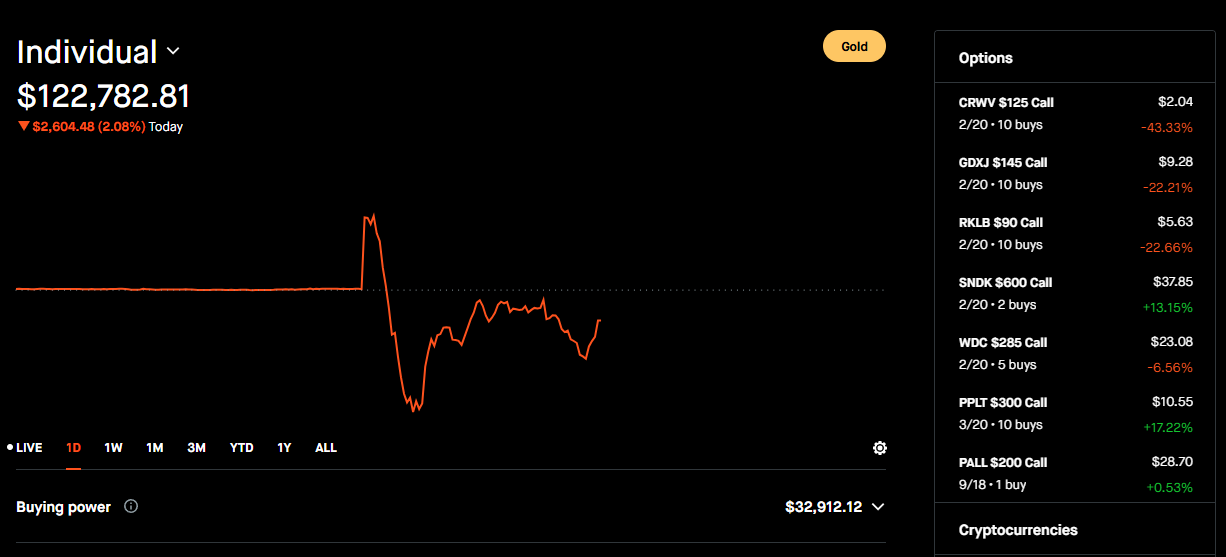Switch chart to 1Y range
The width and height of the screenshot is (1226, 557).
coord(284,447)
